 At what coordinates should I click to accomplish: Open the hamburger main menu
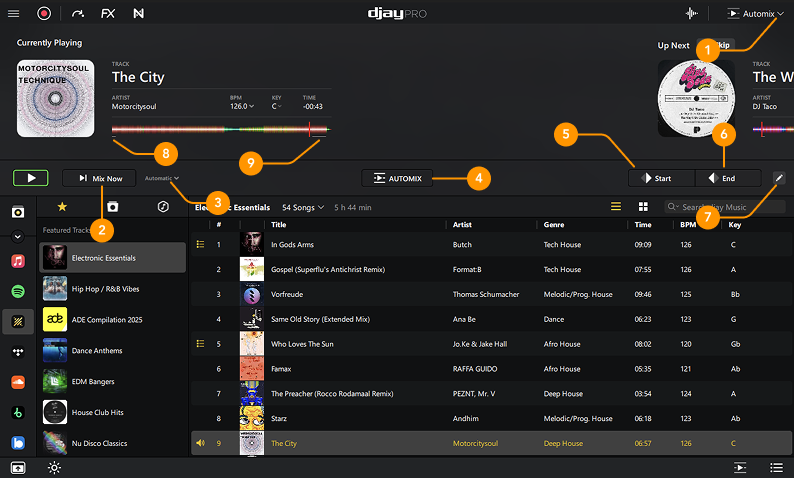[15, 14]
